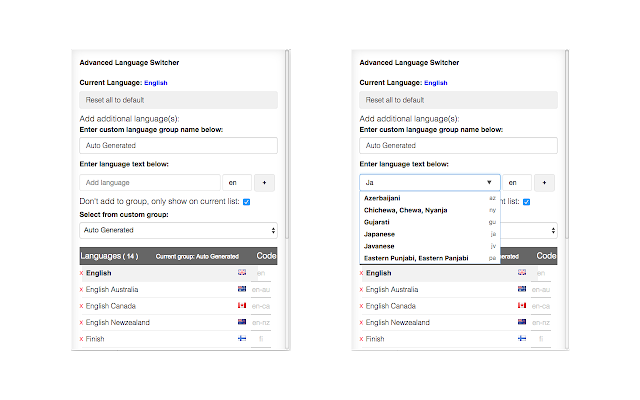Viewport: 640px width, 400px height.
Task: Remove English Newzealand via red x in left panel
Action: 81,322
